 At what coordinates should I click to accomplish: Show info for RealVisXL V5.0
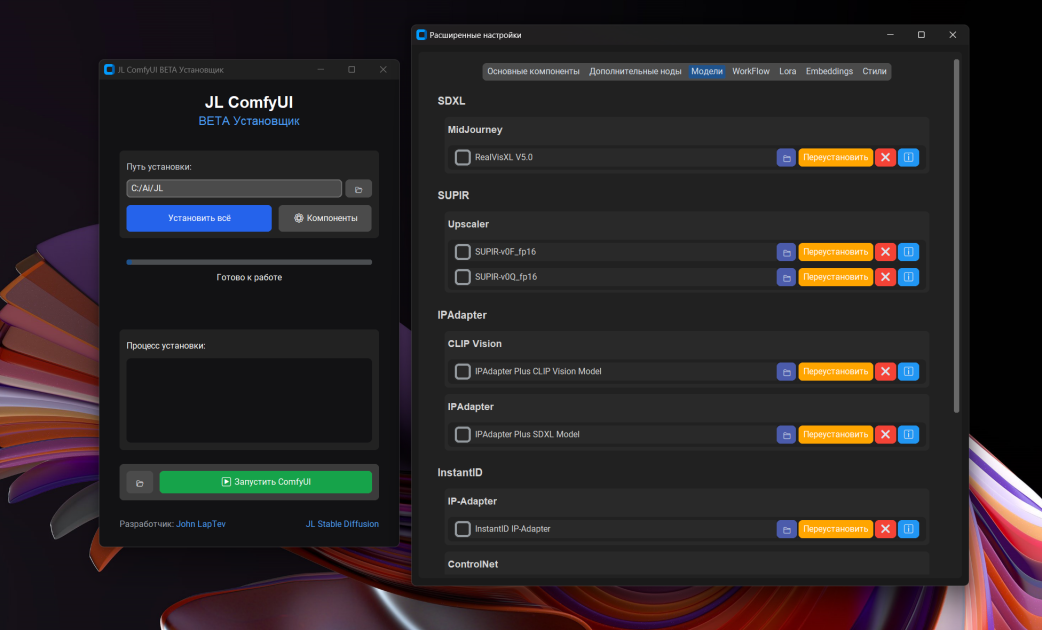tap(908, 158)
